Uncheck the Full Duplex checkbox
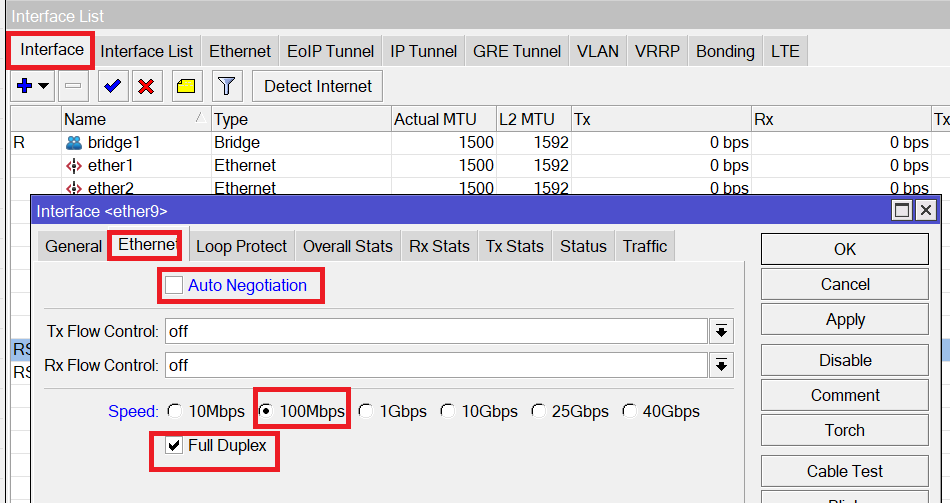This screenshot has height=503, width=950. pos(174,445)
